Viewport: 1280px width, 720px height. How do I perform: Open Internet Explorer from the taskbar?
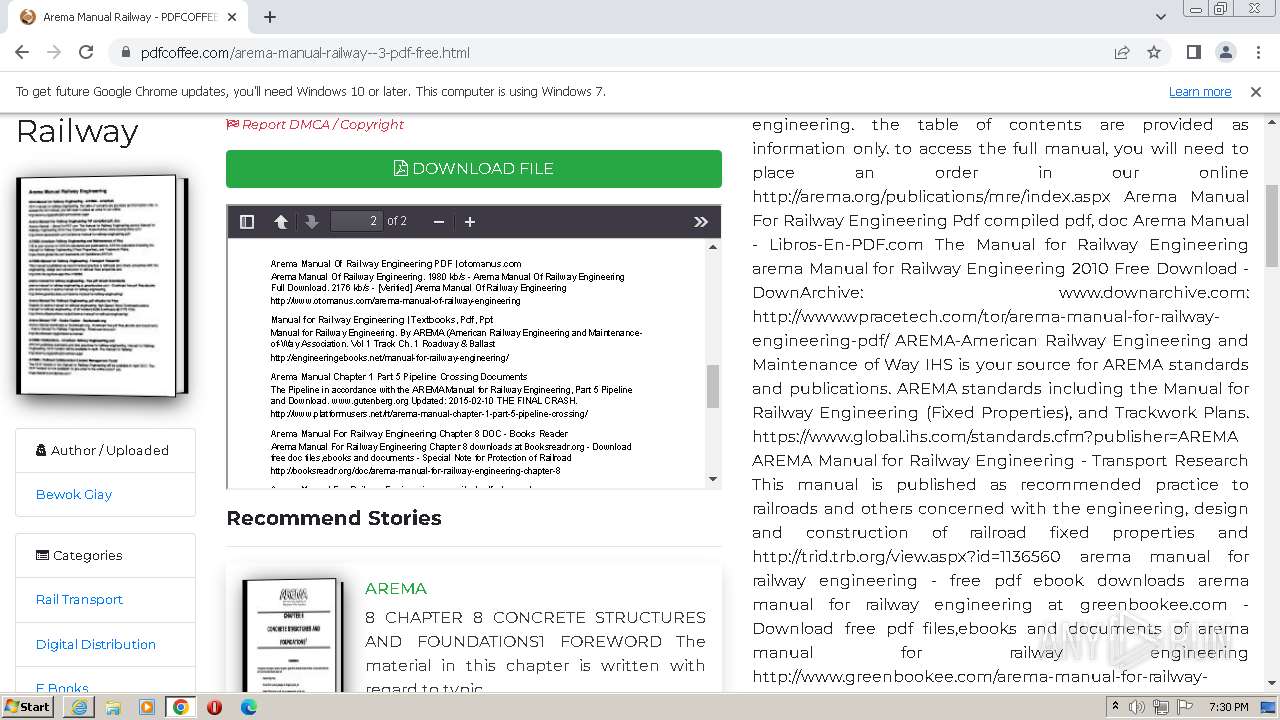point(79,707)
